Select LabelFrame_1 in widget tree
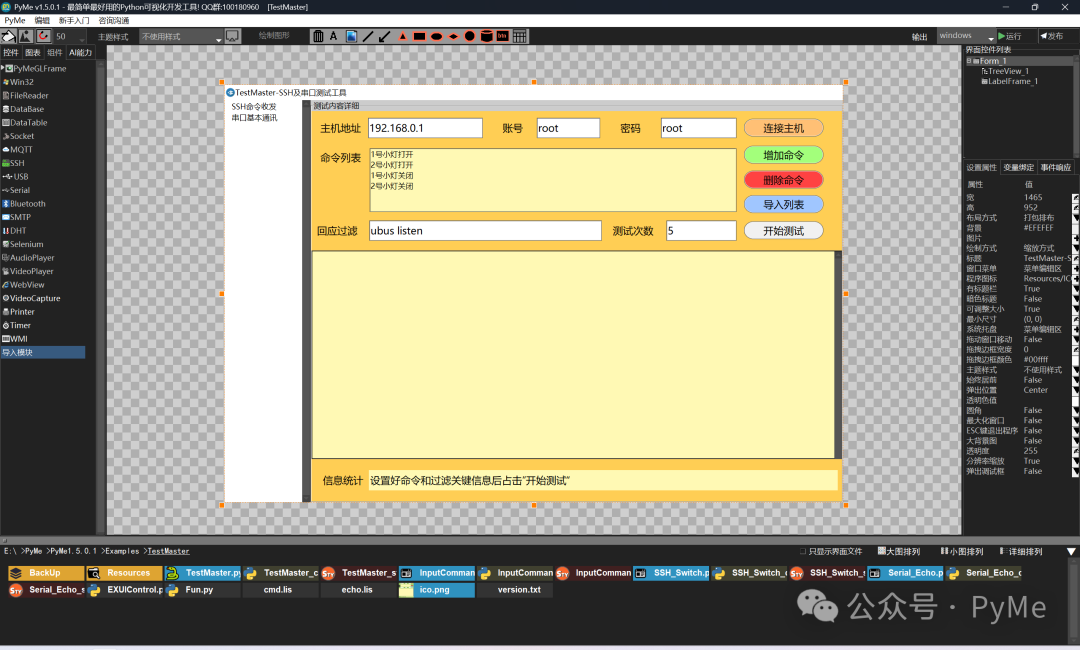Image resolution: width=1080 pixels, height=650 pixels. point(1012,81)
